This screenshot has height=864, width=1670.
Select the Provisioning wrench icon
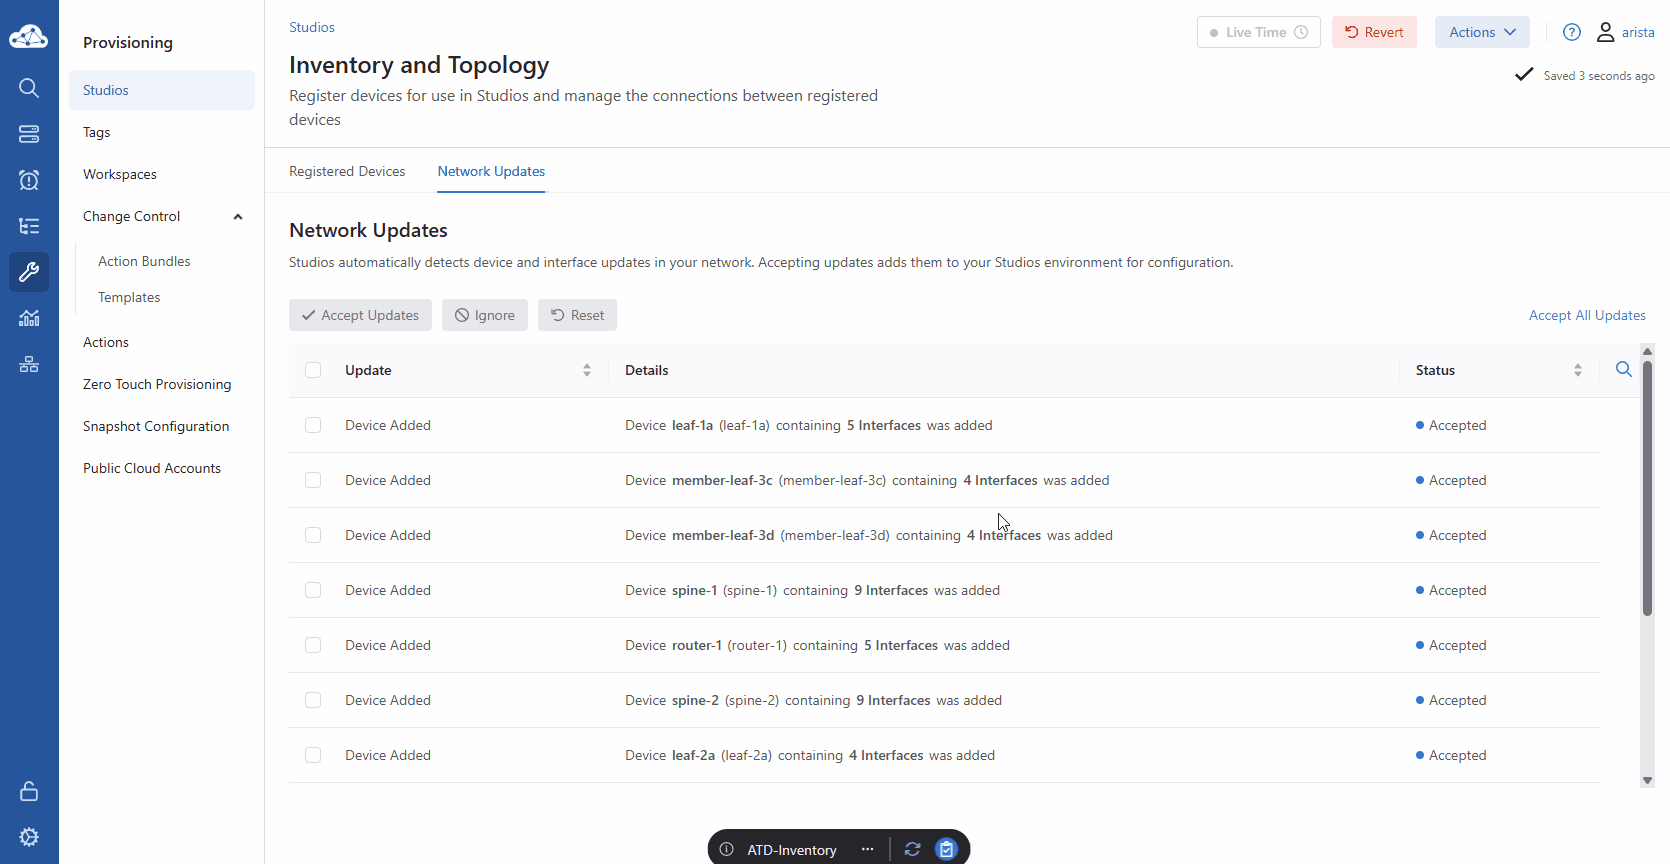29,272
